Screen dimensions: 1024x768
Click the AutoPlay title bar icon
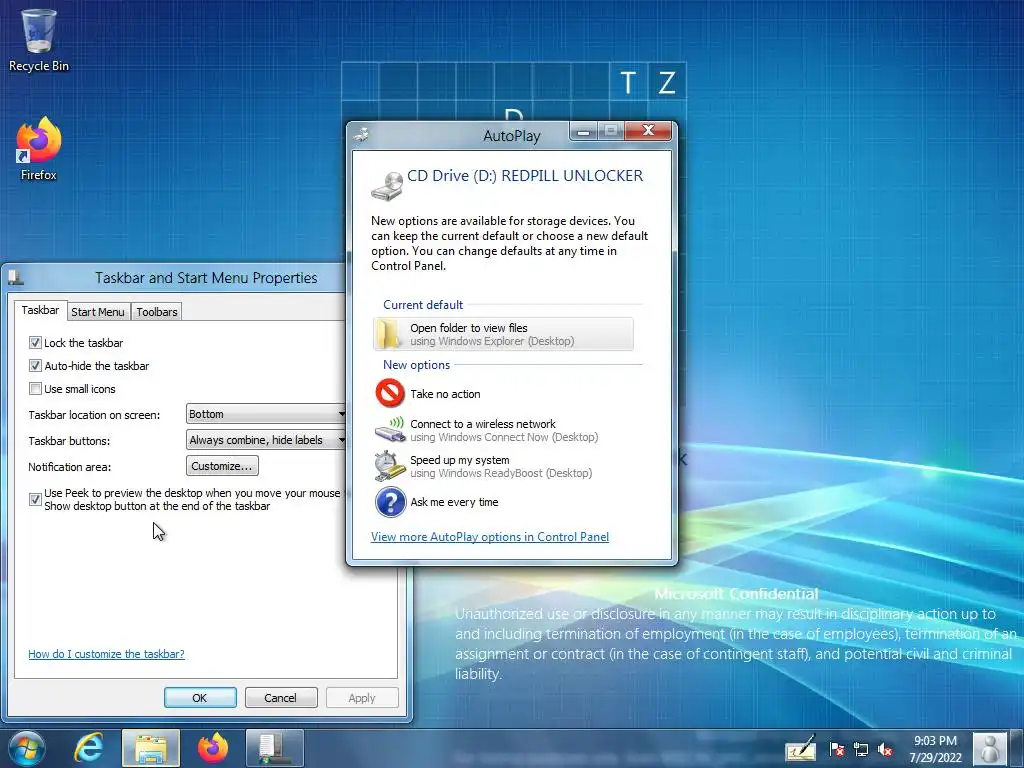click(361, 135)
